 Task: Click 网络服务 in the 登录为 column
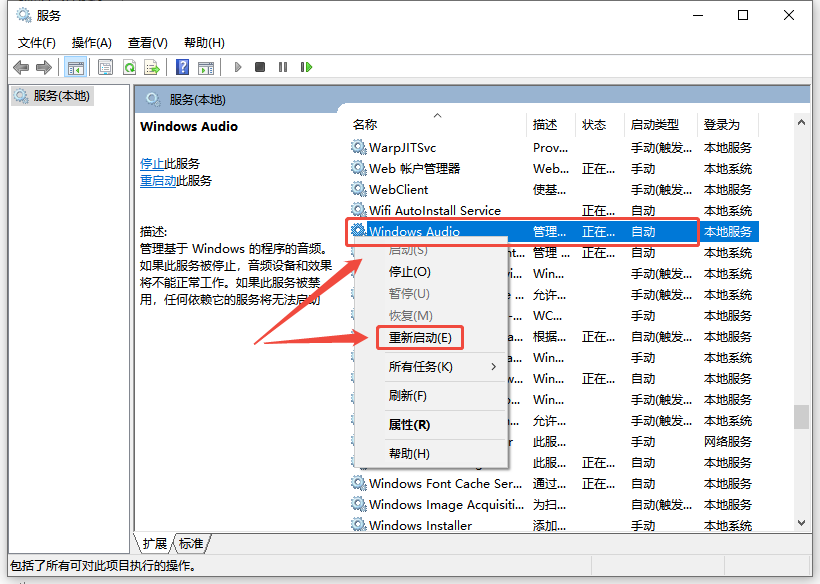click(727, 442)
